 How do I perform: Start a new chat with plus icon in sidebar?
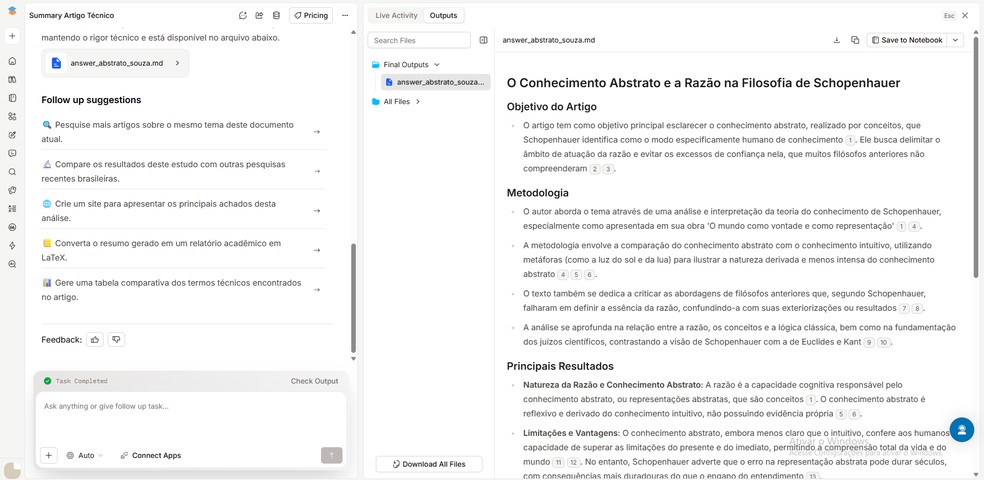pyautogui.click(x=12, y=36)
